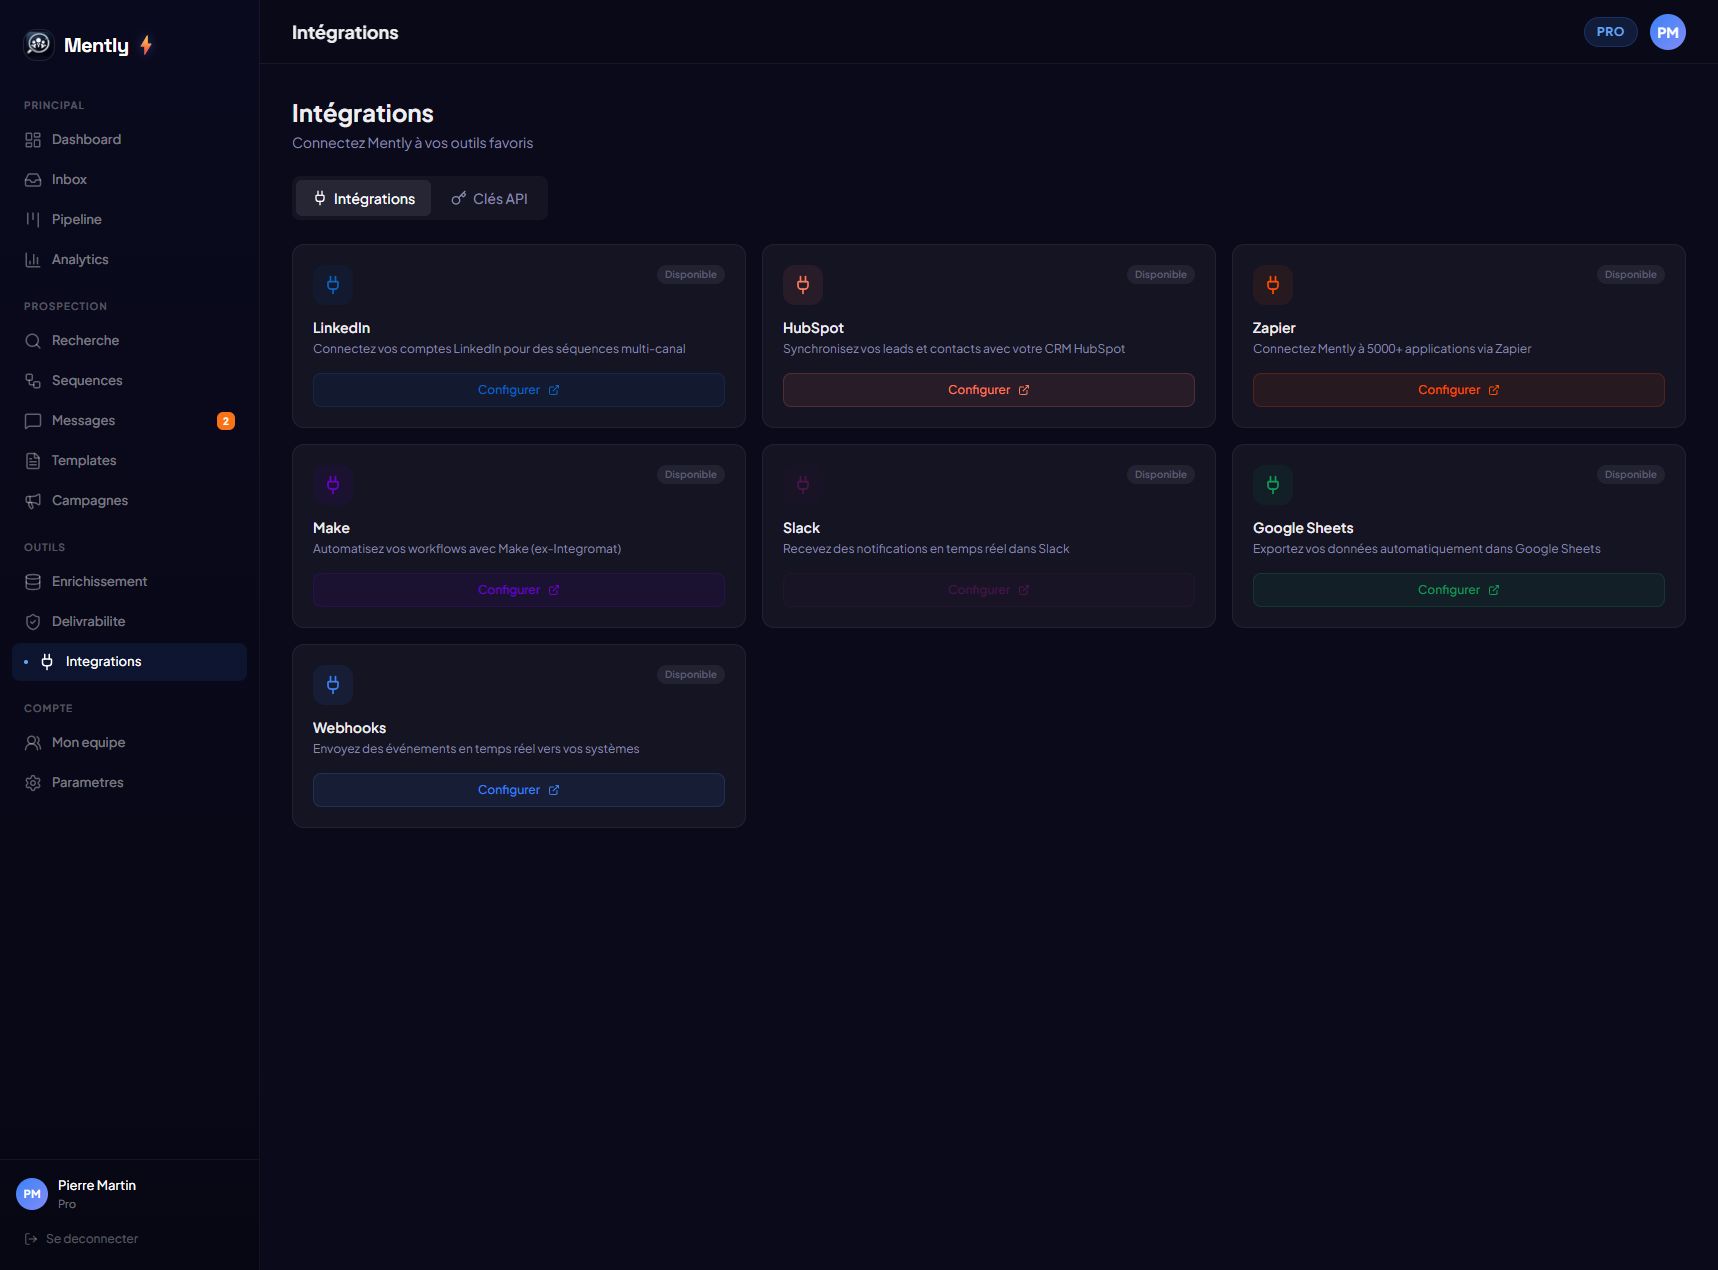This screenshot has height=1270, width=1718.
Task: Click the Zapier card plug icon
Action: [1273, 285]
